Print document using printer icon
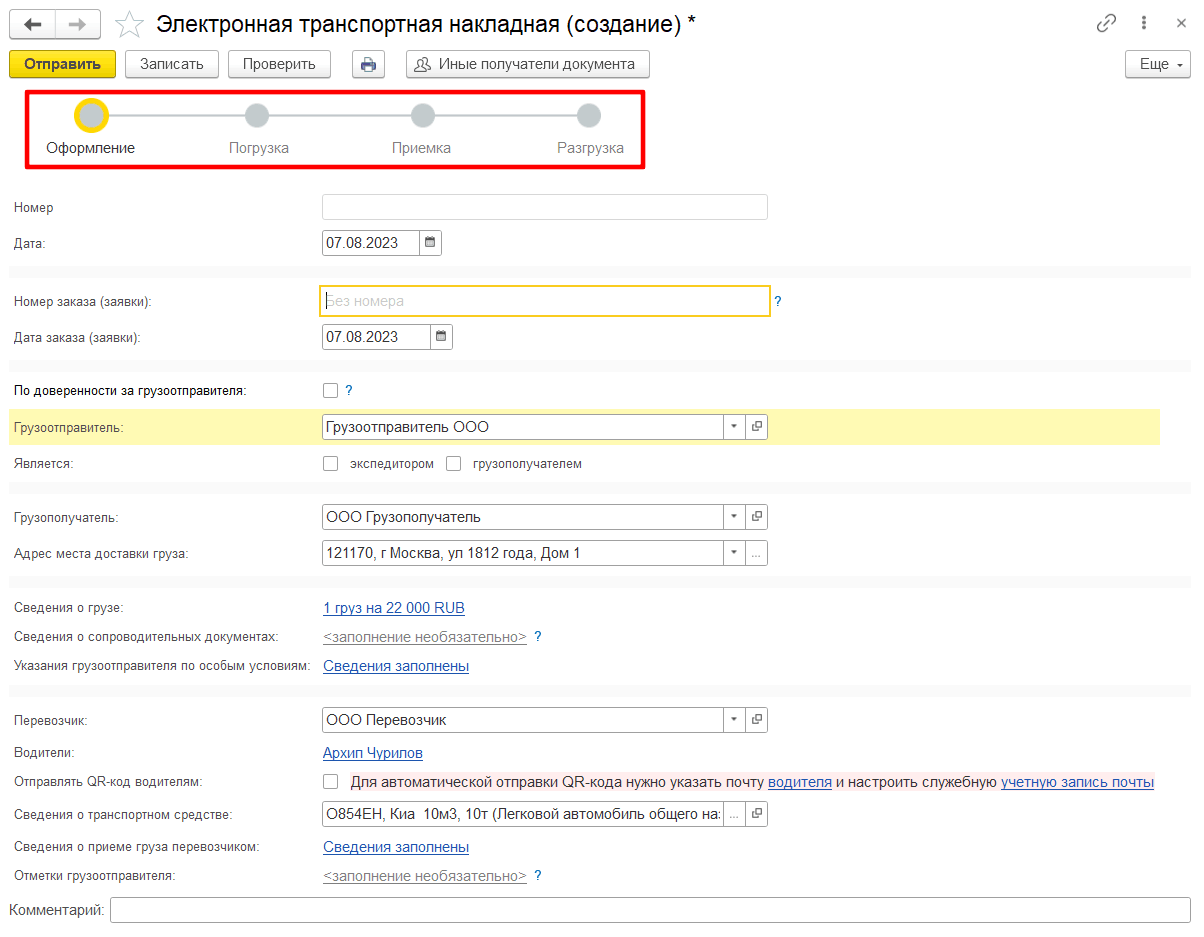The height and width of the screenshot is (937, 1204). pos(368,64)
